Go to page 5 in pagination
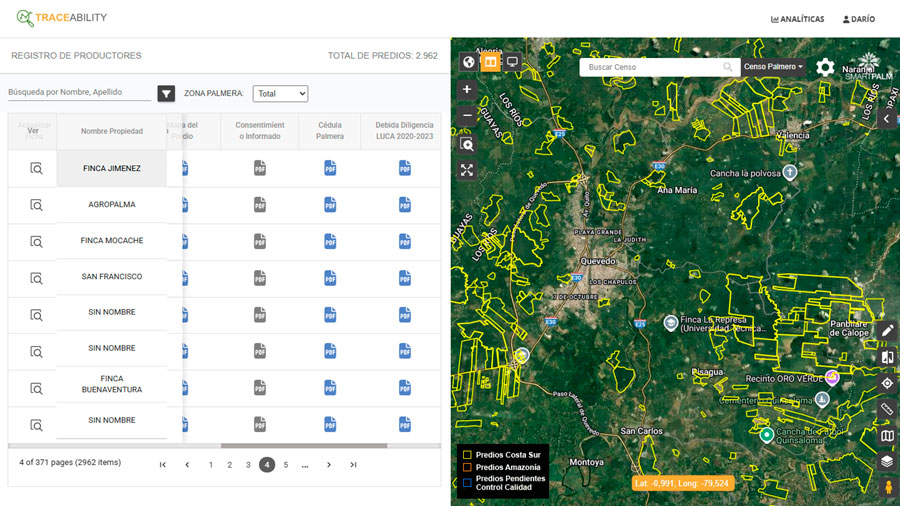This screenshot has width=900, height=506. pyautogui.click(x=286, y=465)
